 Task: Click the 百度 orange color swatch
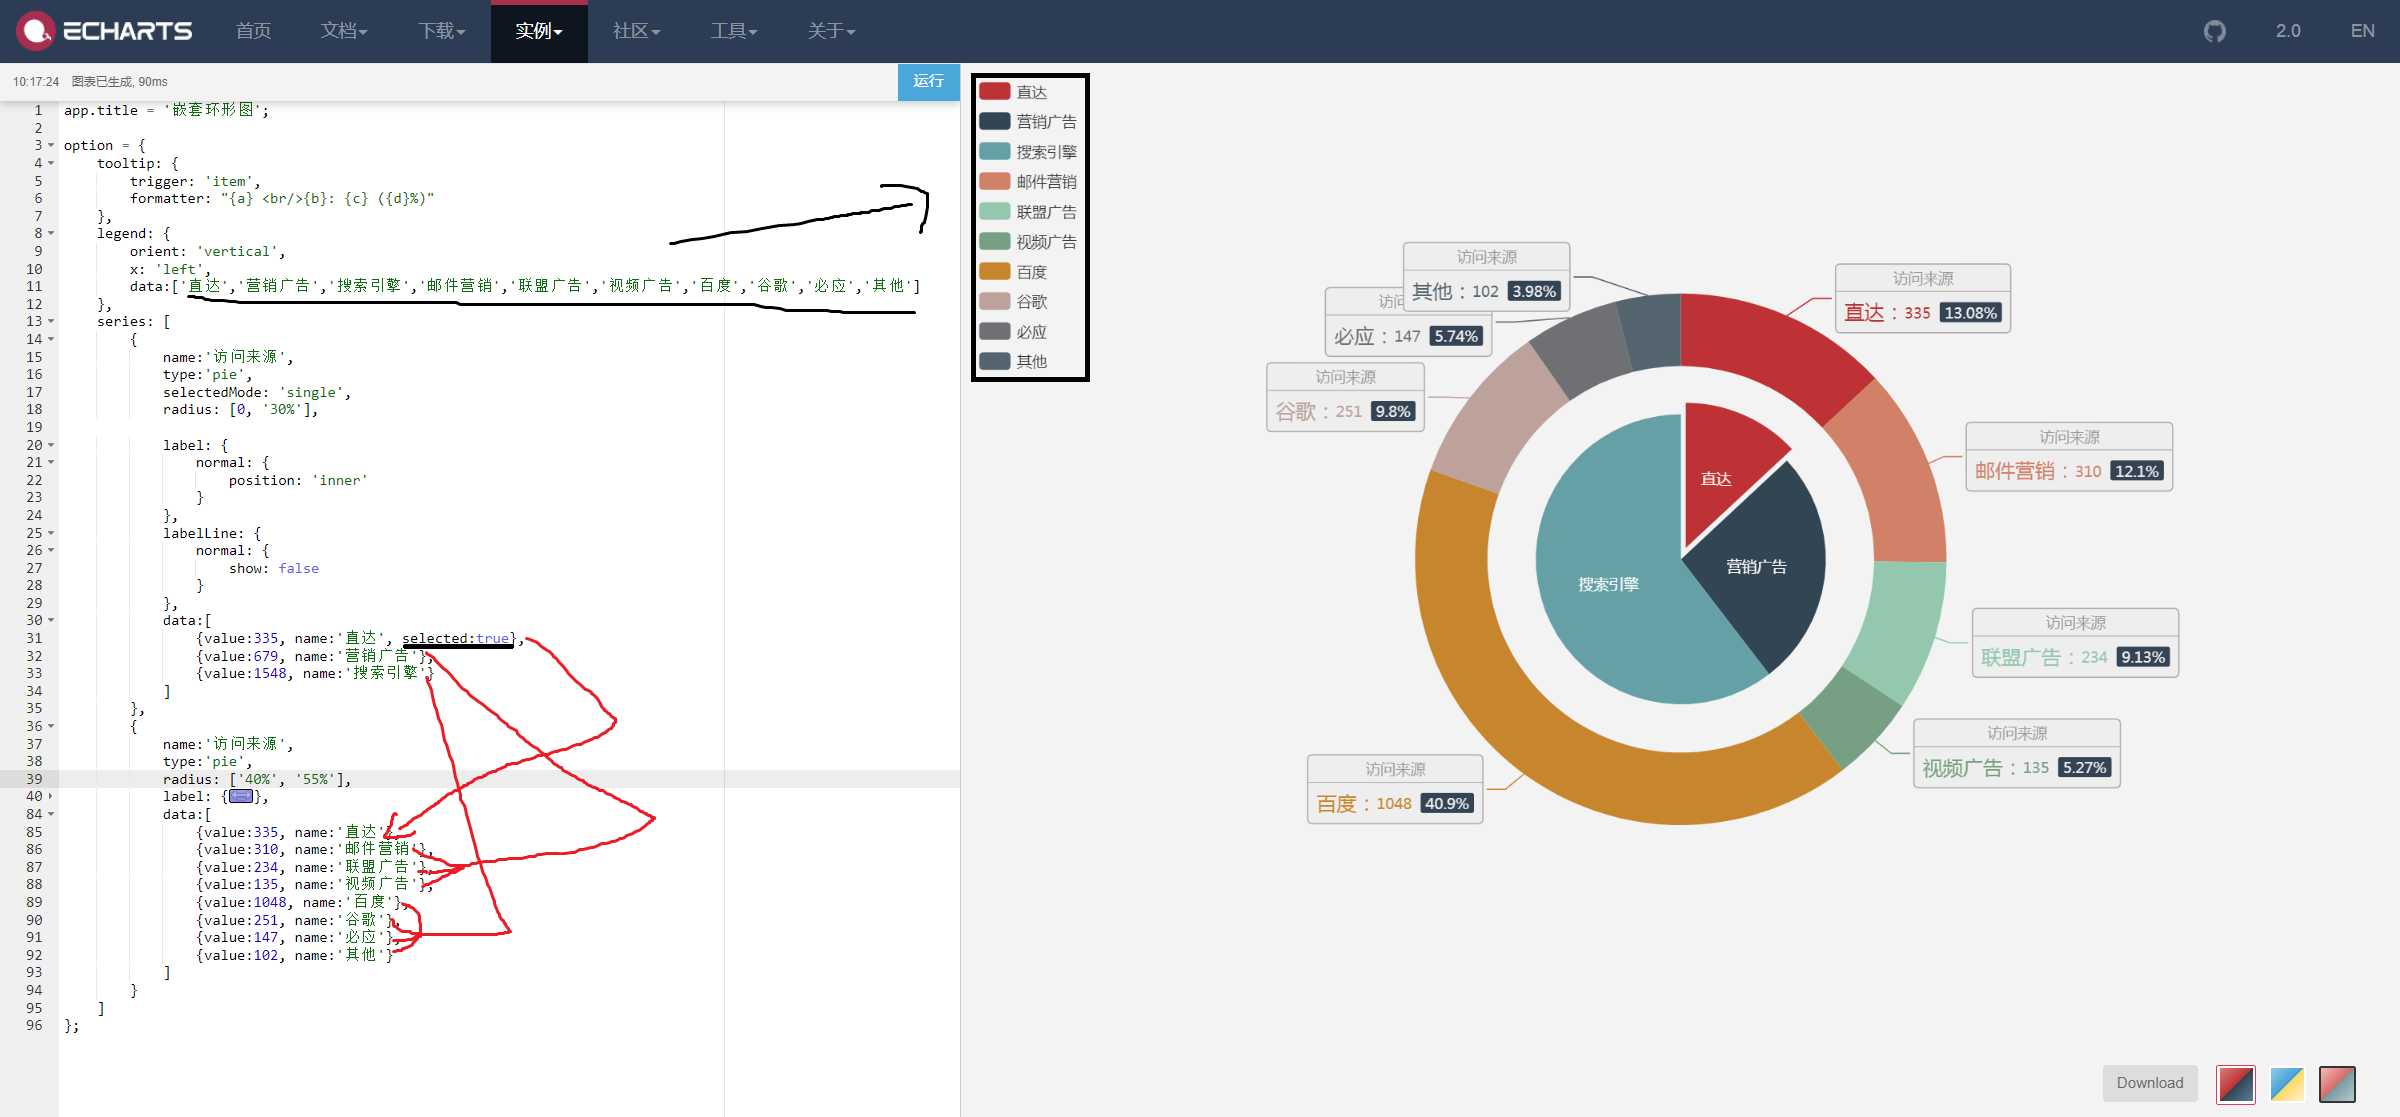[994, 271]
